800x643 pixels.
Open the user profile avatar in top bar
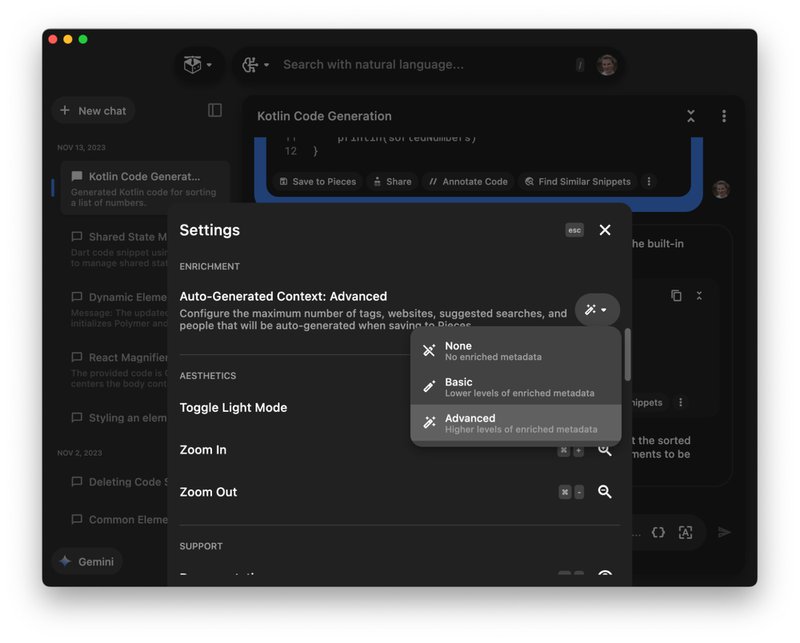point(607,65)
